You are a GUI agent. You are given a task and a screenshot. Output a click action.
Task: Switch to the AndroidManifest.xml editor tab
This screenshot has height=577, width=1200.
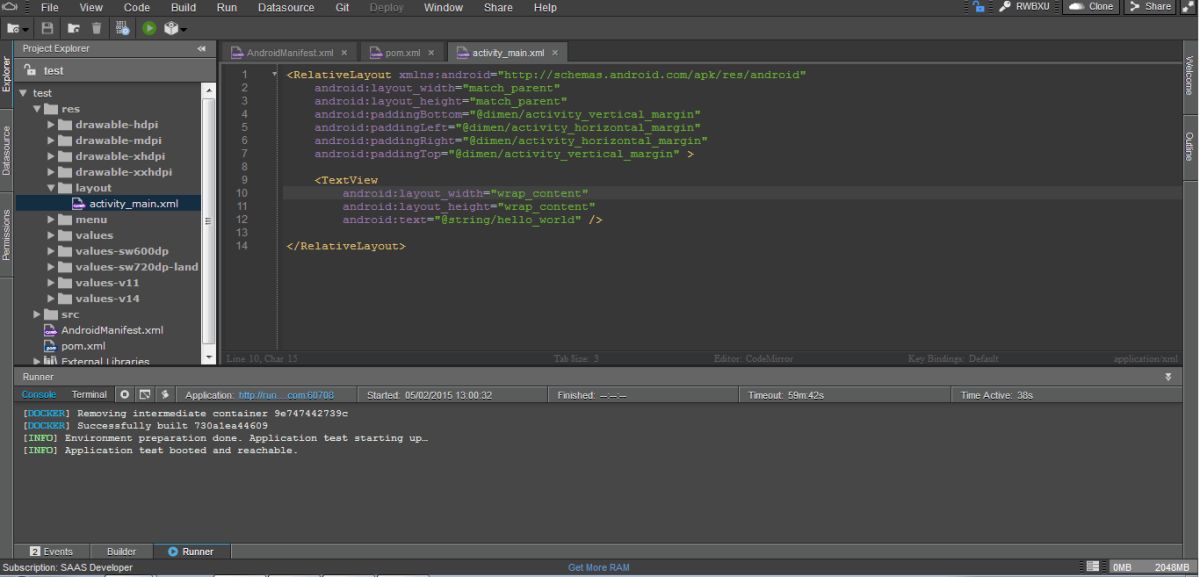pos(289,53)
